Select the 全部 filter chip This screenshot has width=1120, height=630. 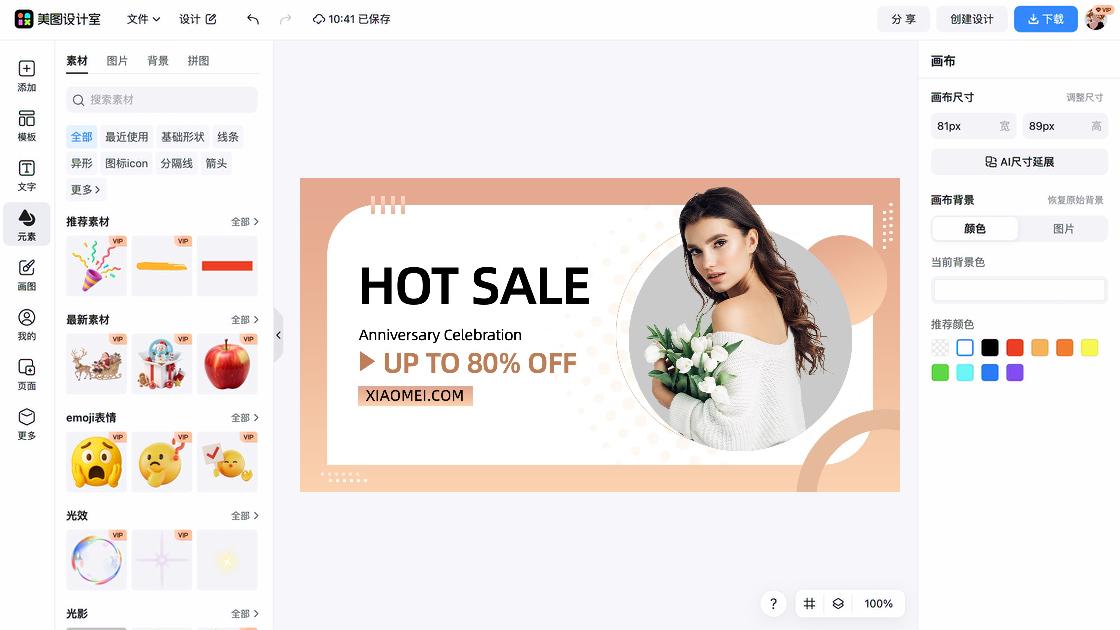click(81, 136)
